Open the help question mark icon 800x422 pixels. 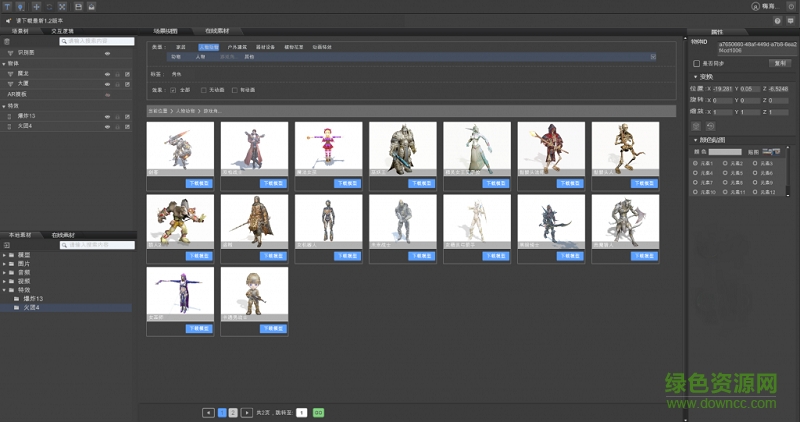click(778, 20)
